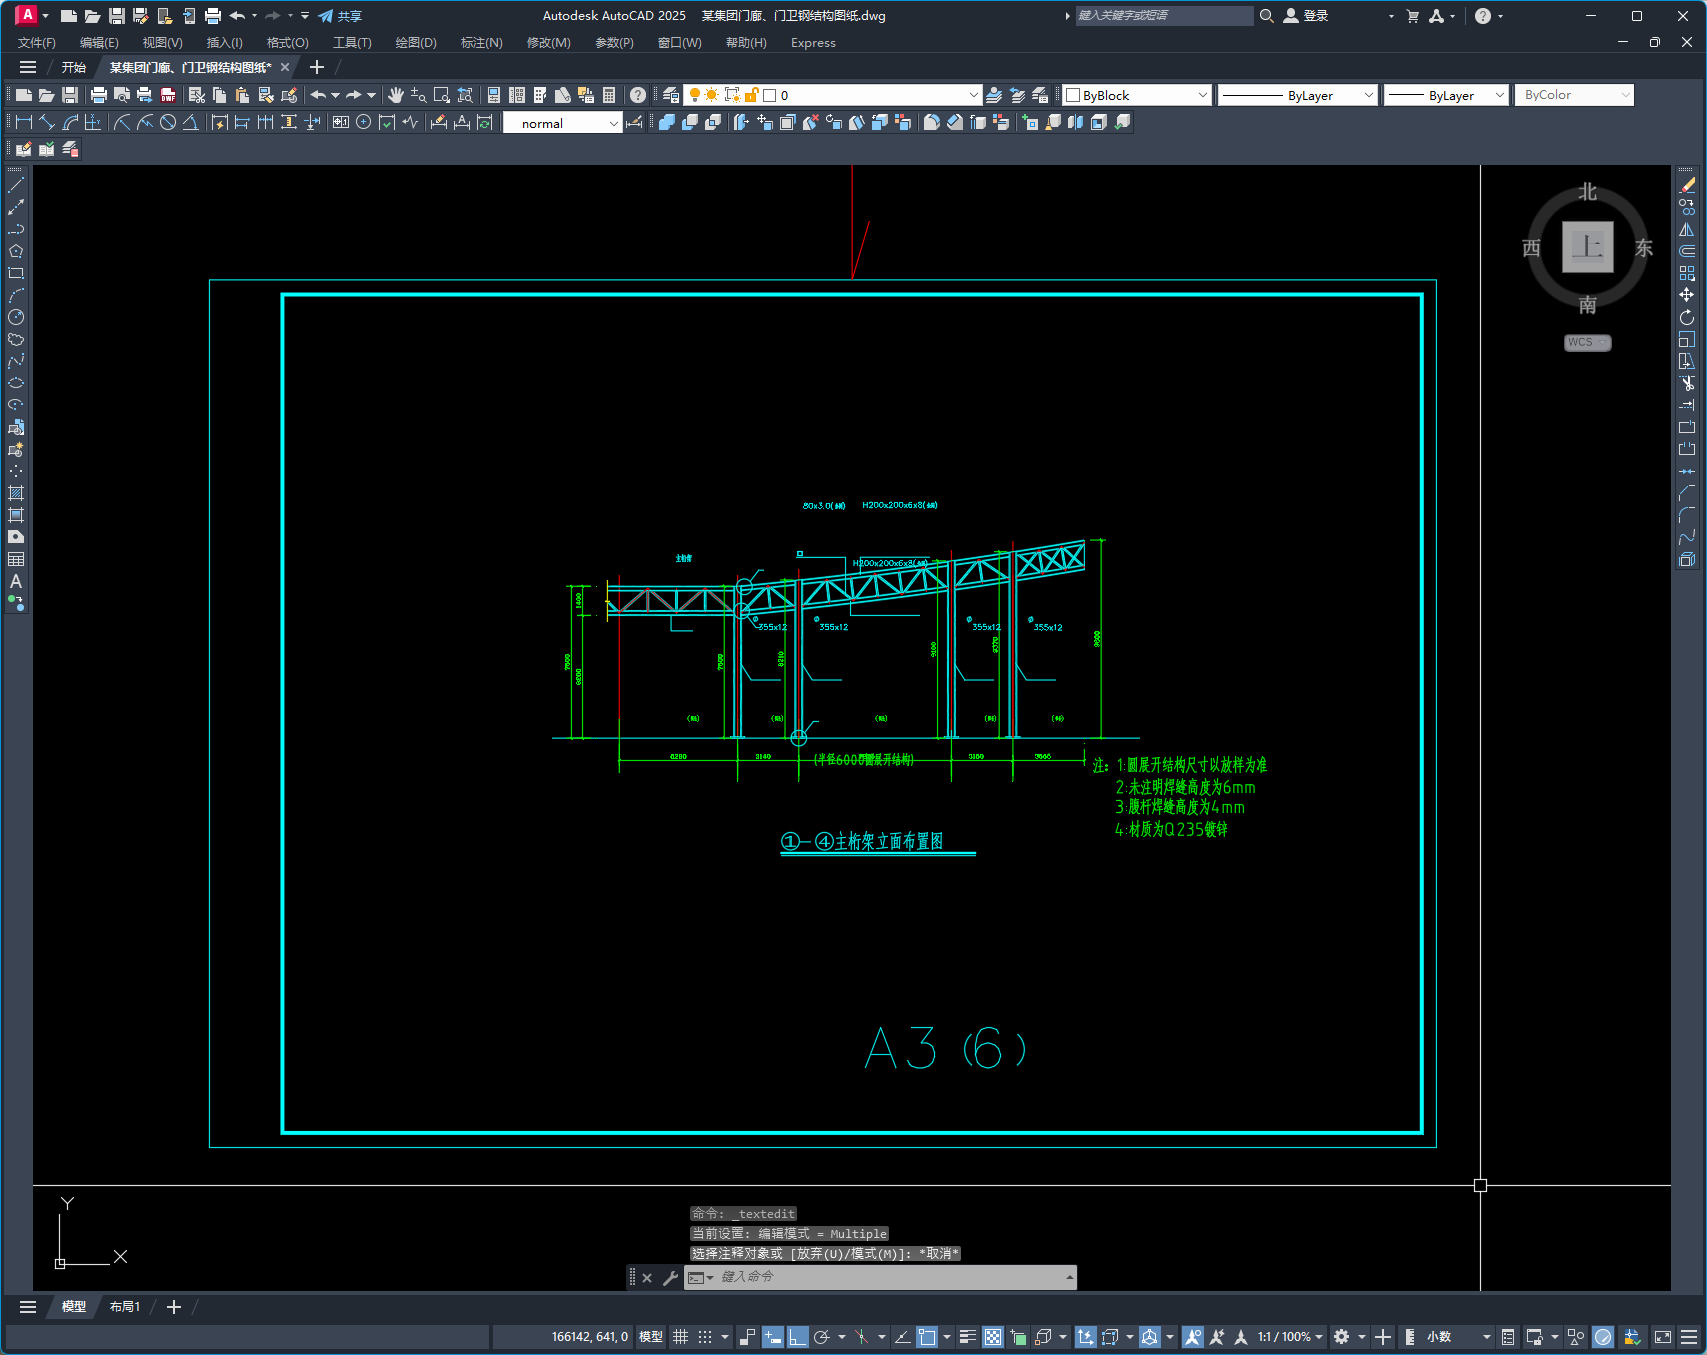The image size is (1707, 1355).
Task: Open the Express menu
Action: [x=813, y=43]
